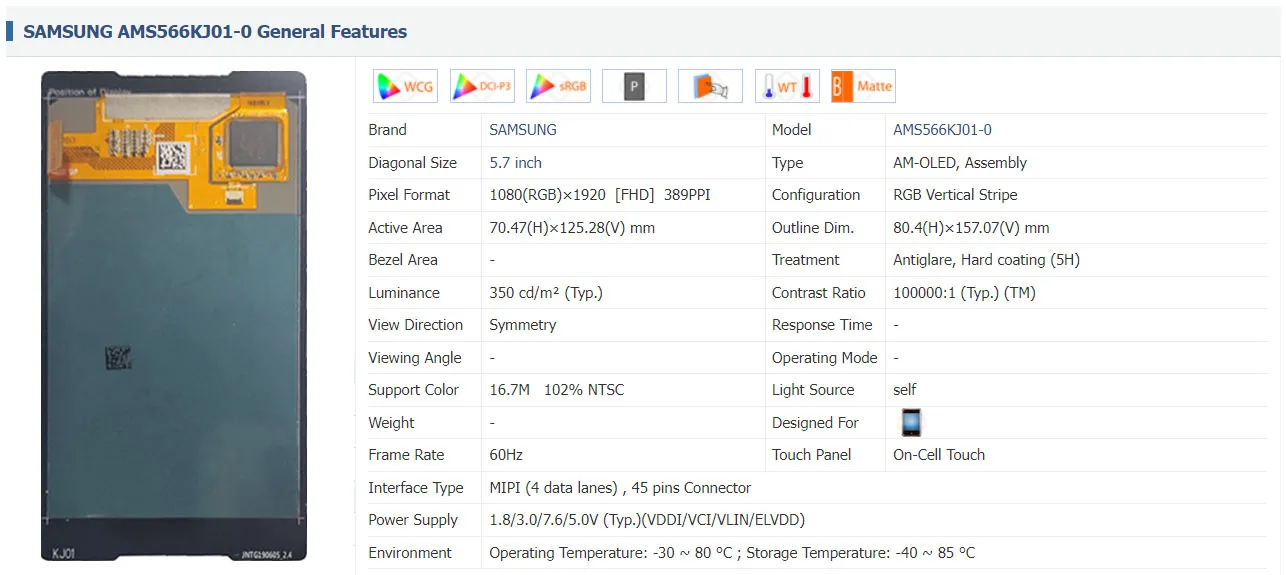Select the 60Hz frame rate value
The image size is (1286, 575).
tap(506, 455)
